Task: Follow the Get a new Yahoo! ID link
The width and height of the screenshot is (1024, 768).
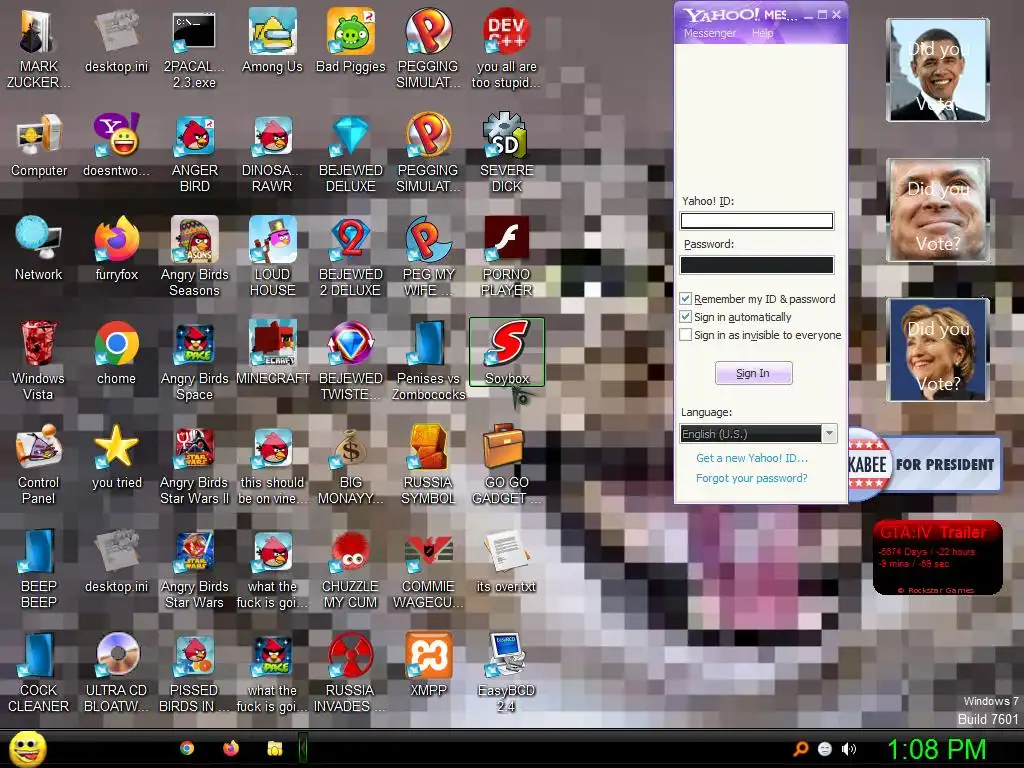Action: pos(752,458)
